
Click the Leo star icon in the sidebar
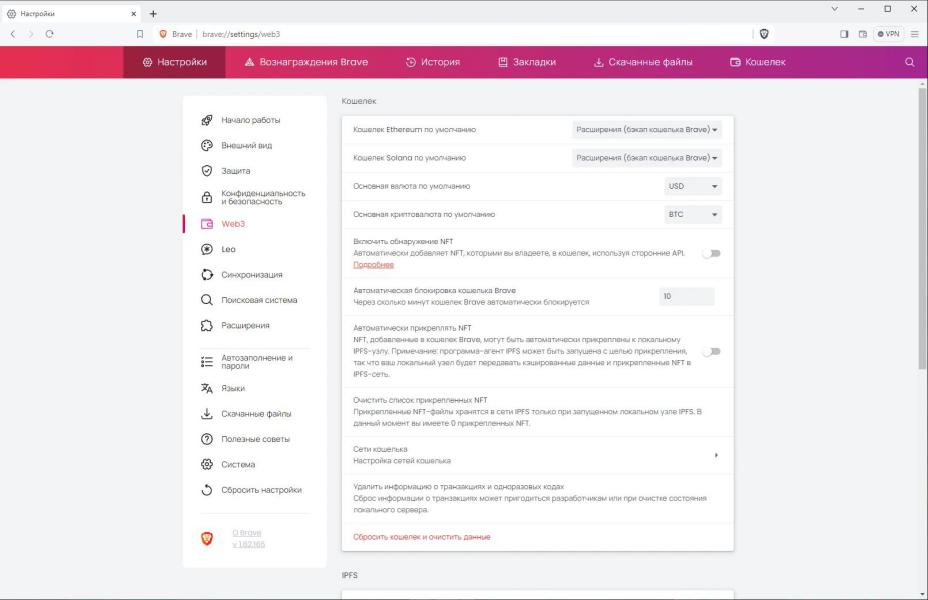[x=207, y=249]
